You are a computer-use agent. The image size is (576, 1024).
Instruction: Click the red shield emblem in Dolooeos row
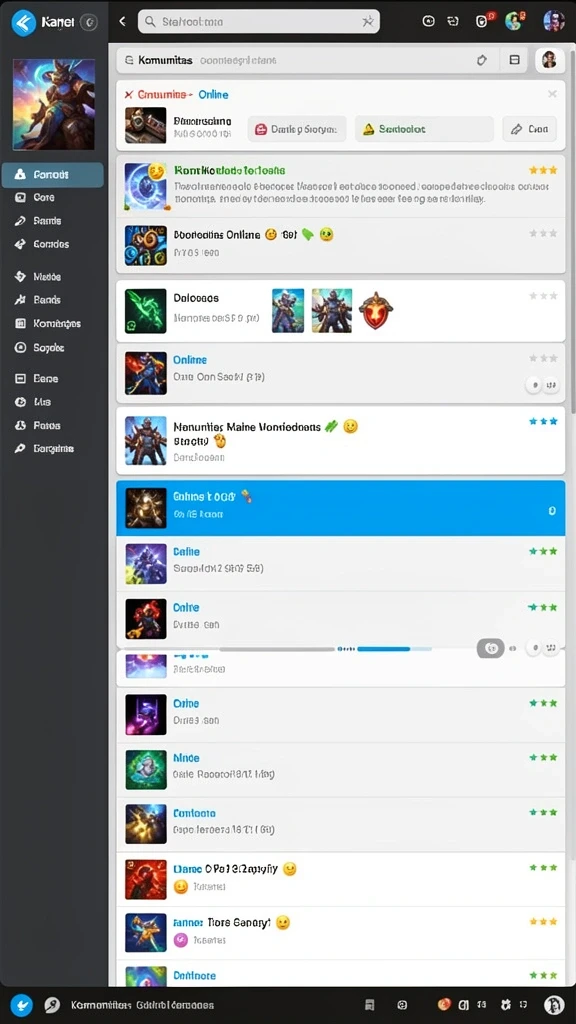coord(376,310)
